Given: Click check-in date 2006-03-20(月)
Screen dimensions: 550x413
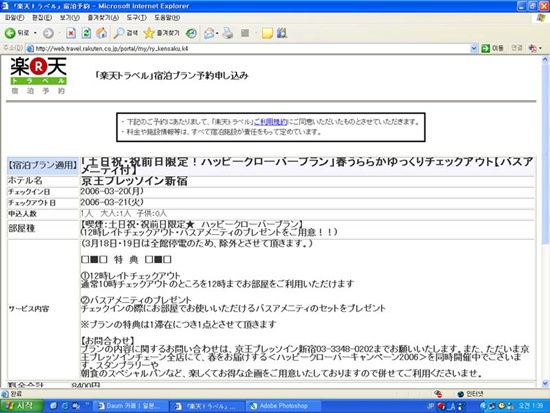Looking at the screenshot, I should click(112, 191).
